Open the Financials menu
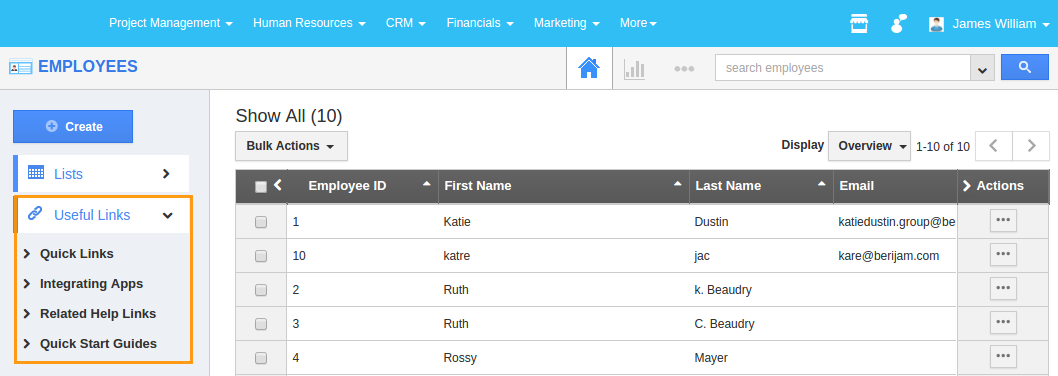1058x376 pixels. pyautogui.click(x=480, y=23)
